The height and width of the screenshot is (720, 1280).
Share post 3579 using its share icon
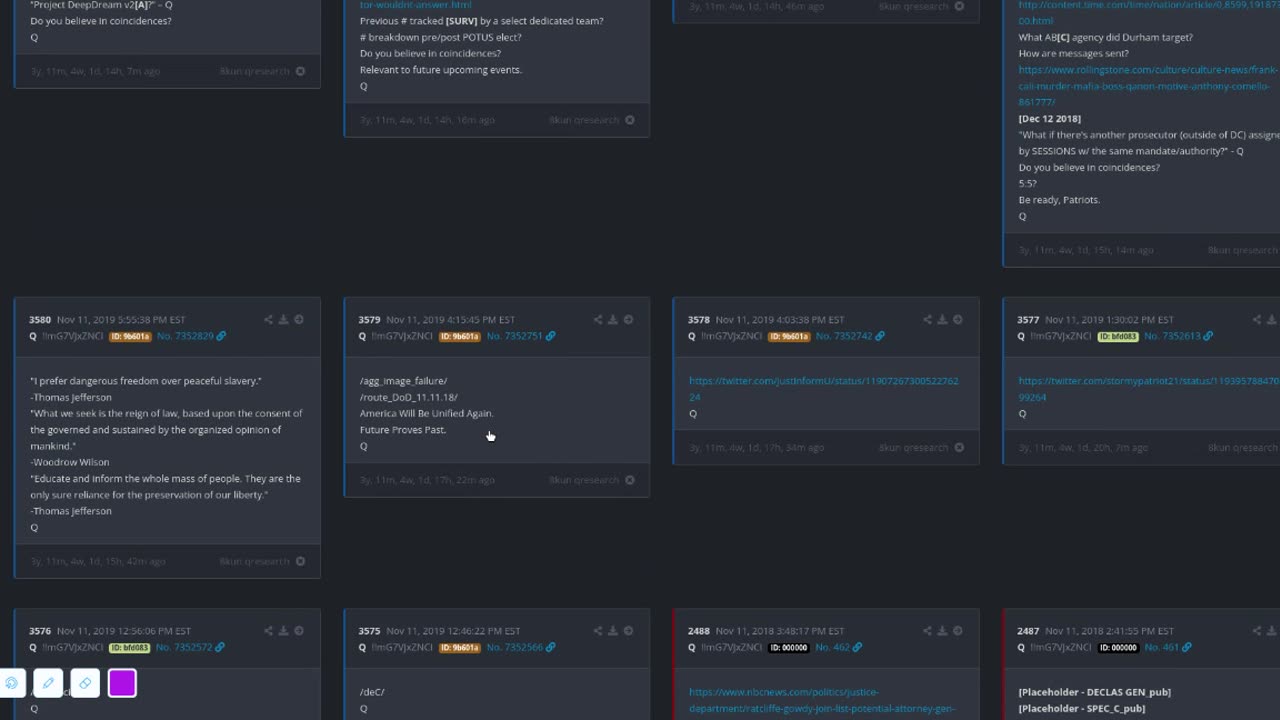598,320
